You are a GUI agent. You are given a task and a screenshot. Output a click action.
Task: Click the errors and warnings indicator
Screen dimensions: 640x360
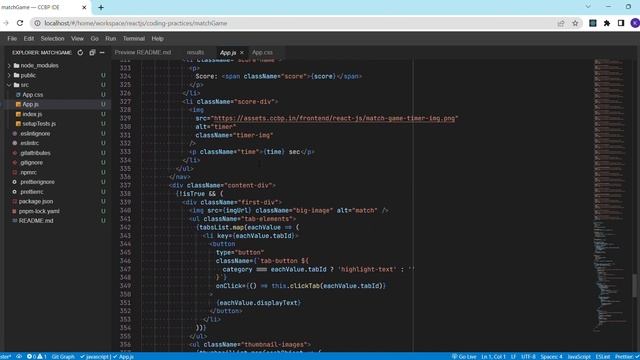point(37,356)
